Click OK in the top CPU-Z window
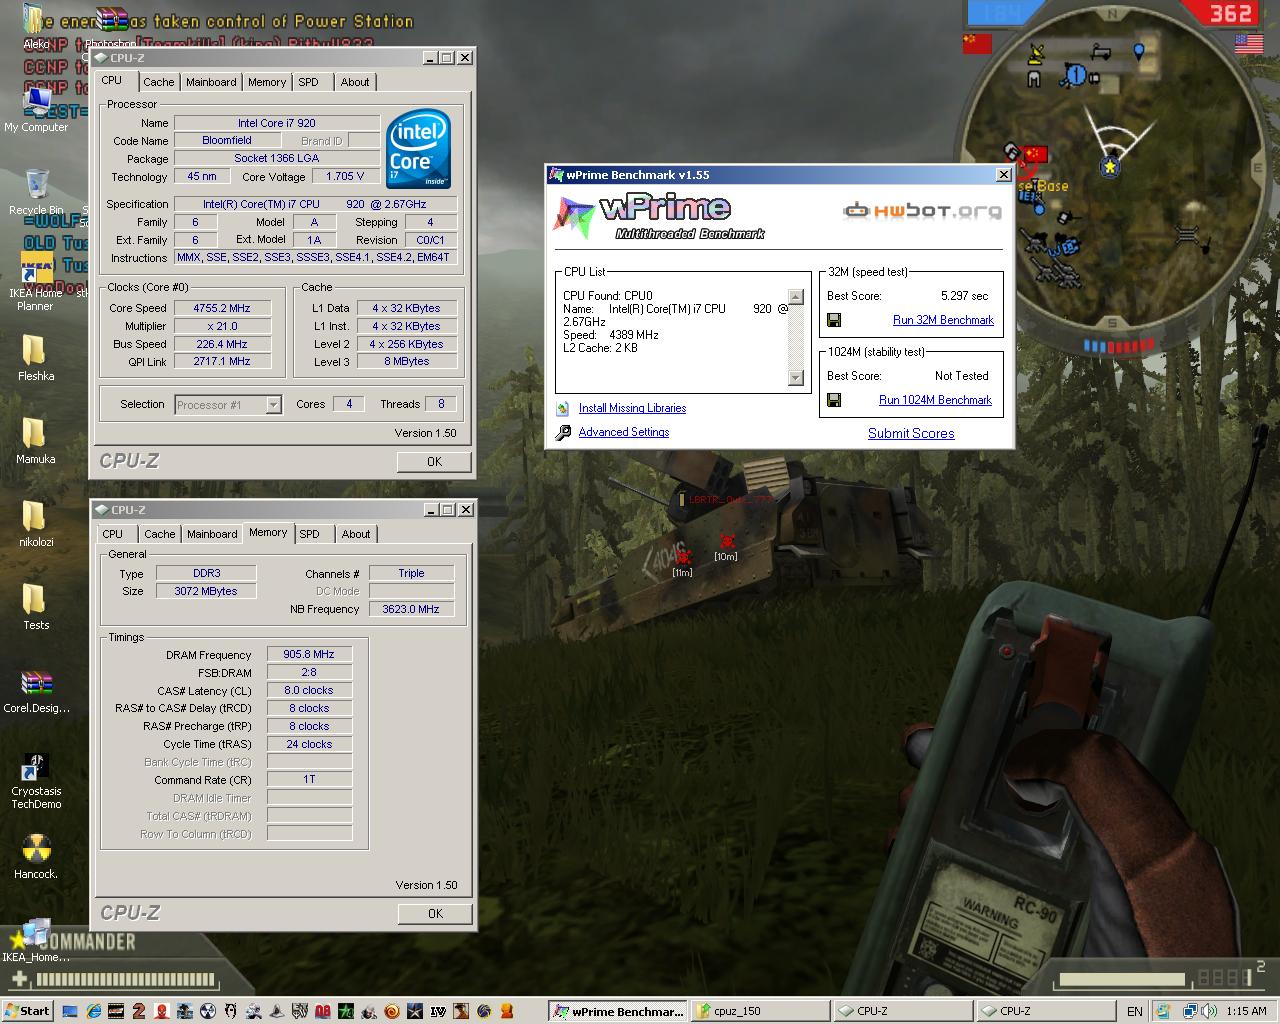The height and width of the screenshot is (1024, 1280). tap(434, 461)
